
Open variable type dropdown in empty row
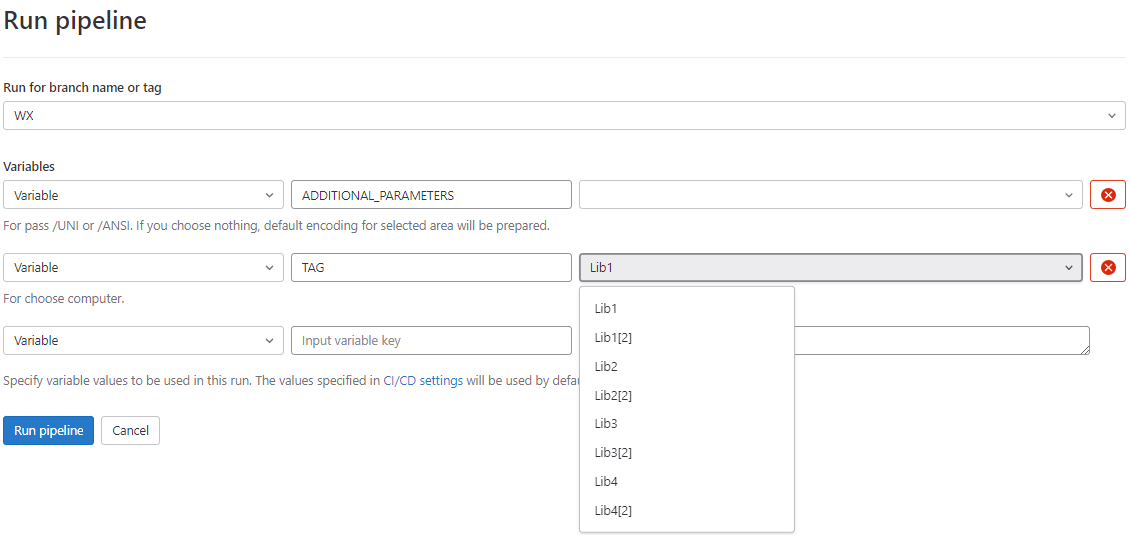[x=143, y=341]
